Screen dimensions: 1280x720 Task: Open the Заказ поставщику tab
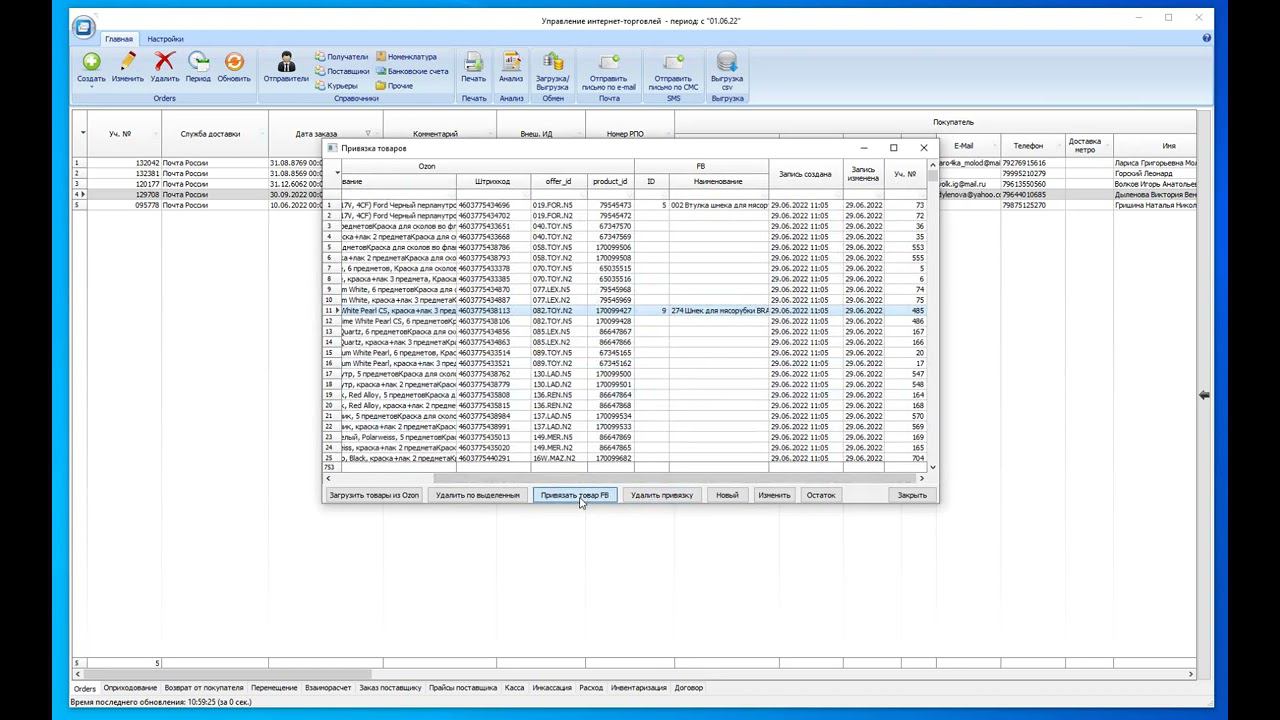pyautogui.click(x=390, y=688)
